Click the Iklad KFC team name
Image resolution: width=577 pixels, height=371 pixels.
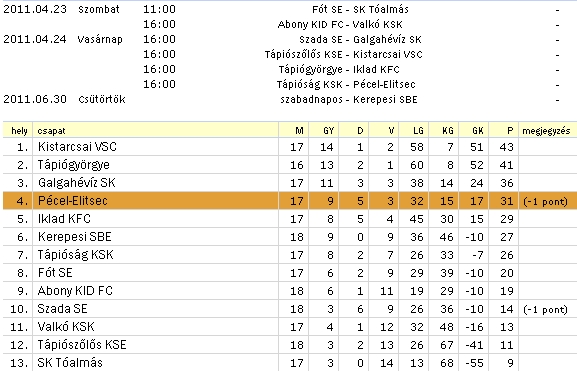64,219
